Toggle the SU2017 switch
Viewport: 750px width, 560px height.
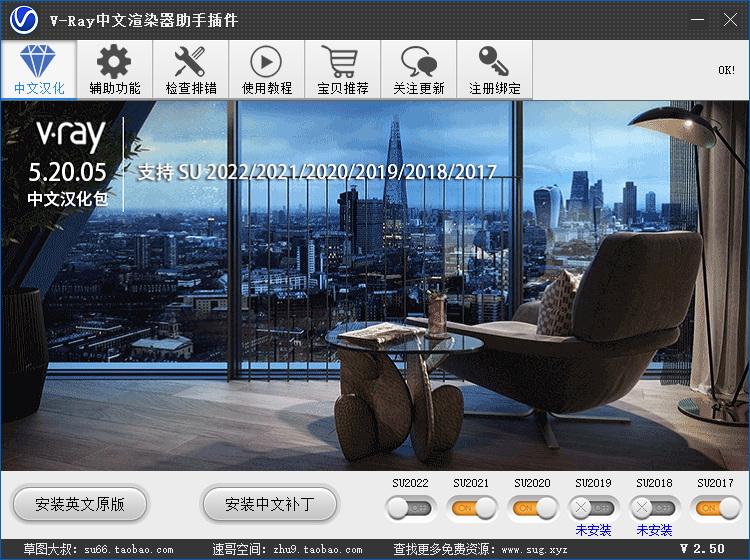click(x=716, y=508)
